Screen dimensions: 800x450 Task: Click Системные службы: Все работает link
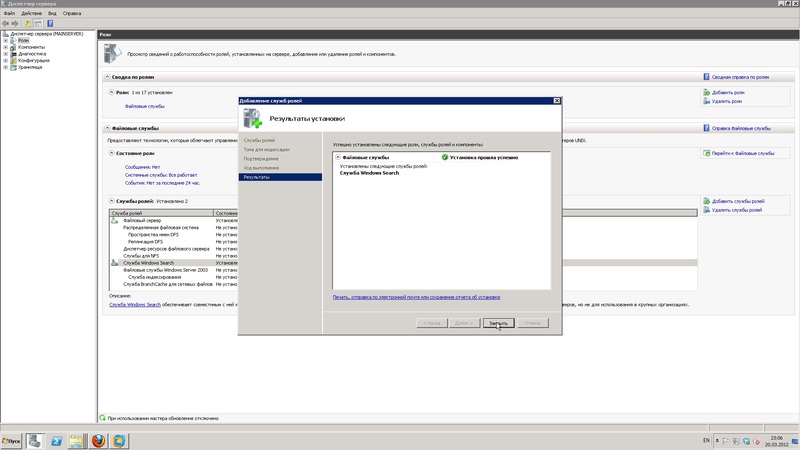[161, 175]
